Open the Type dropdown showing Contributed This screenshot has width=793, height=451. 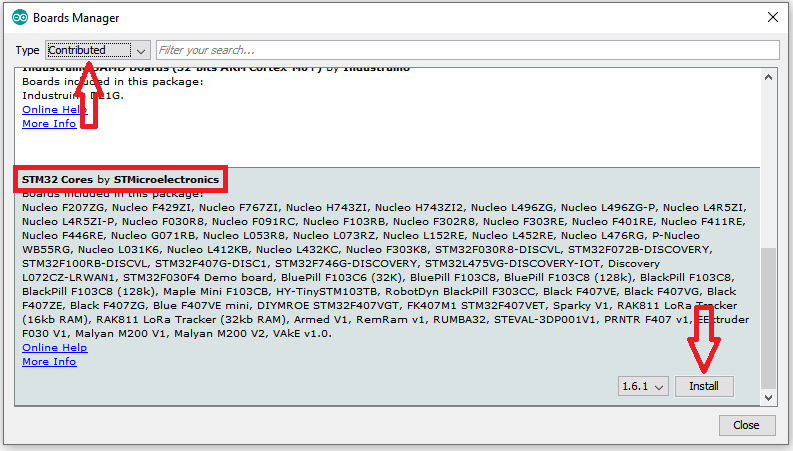(98, 50)
